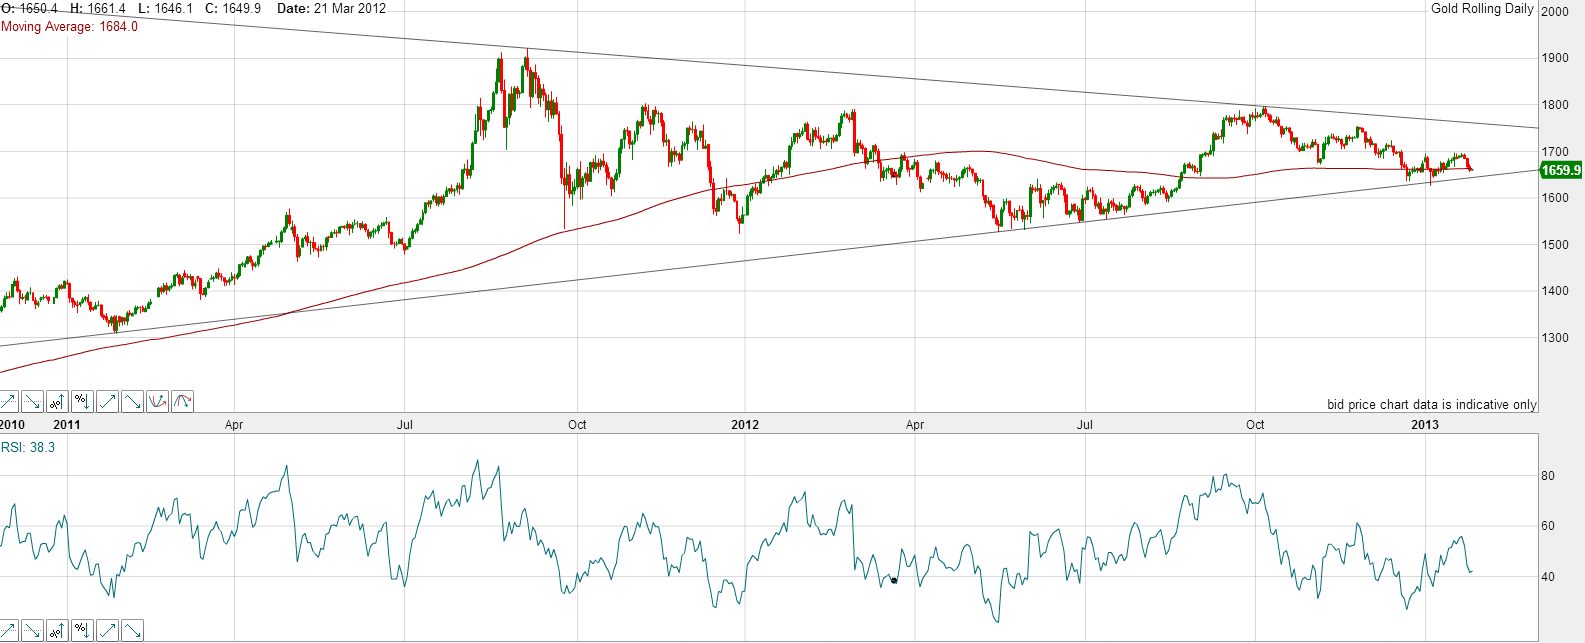Click the green 1659.9 current price tag
Viewport: 1585px width, 643px height.
click(1560, 170)
